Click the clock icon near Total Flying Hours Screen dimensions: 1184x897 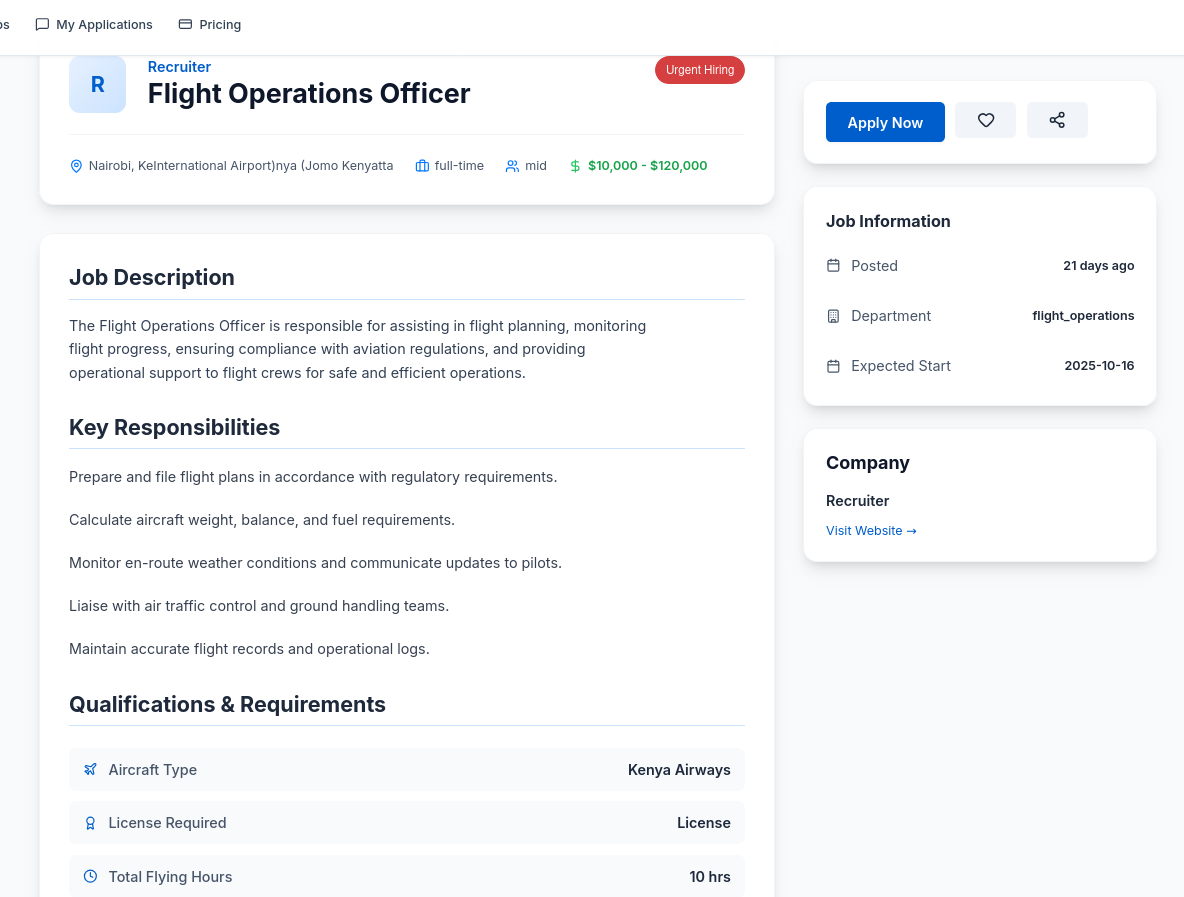[x=90, y=876]
